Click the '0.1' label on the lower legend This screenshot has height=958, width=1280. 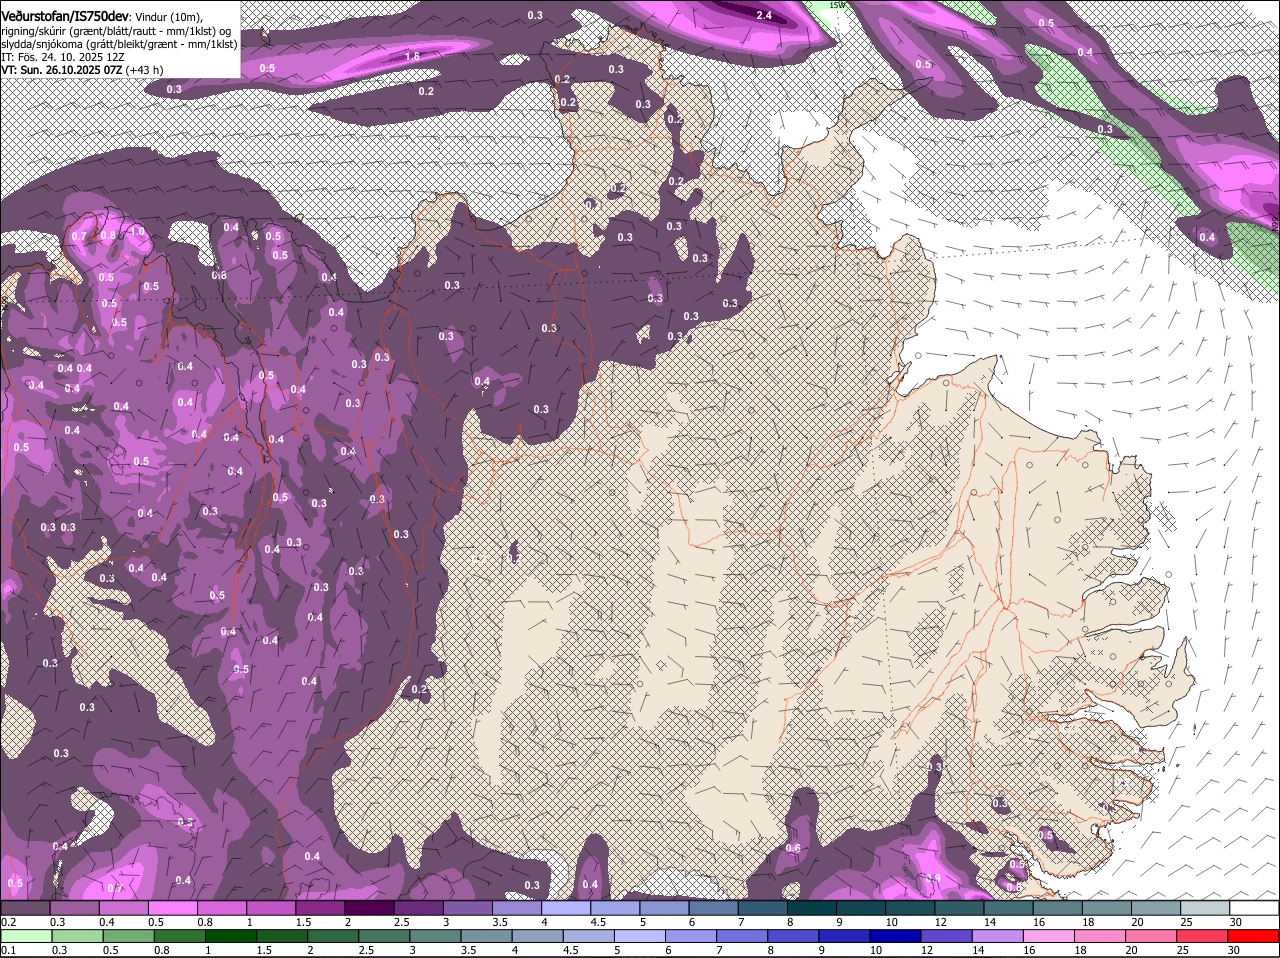8,950
